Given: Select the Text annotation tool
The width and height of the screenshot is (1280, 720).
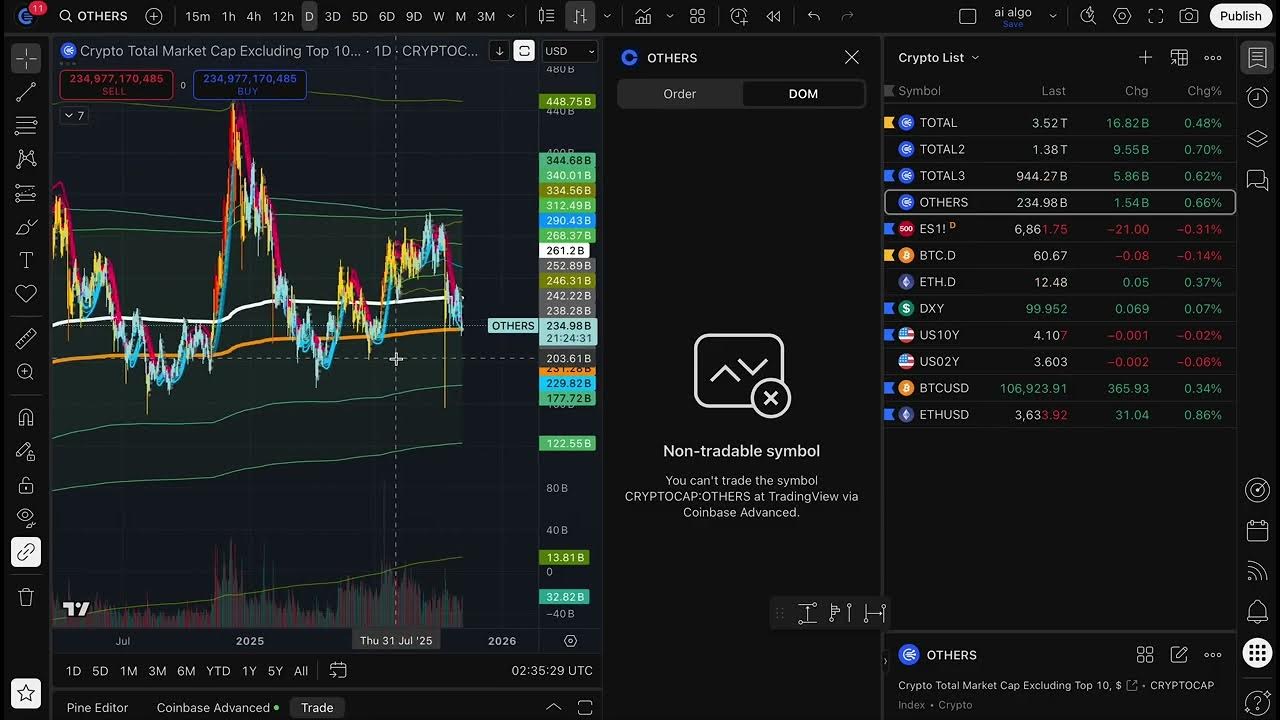Looking at the screenshot, I should [x=25, y=259].
